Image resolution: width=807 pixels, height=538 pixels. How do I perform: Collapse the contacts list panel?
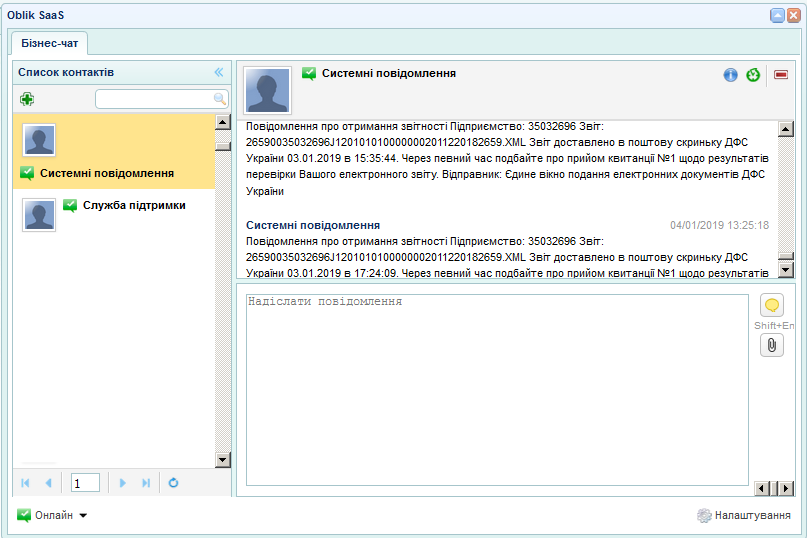219,73
